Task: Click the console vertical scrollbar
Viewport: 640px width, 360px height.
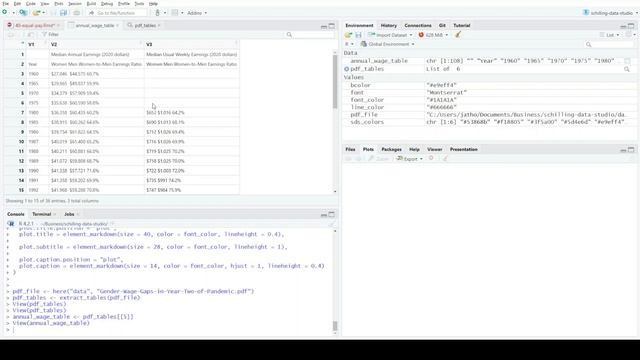Action: pyautogui.click(x=335, y=326)
